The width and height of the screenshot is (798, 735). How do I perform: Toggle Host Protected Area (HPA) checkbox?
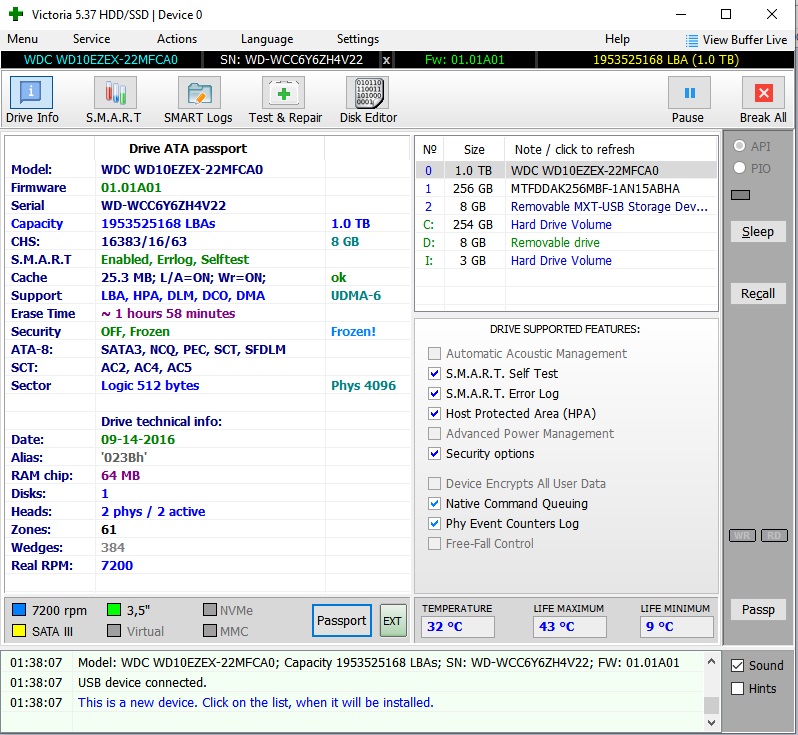(x=434, y=413)
